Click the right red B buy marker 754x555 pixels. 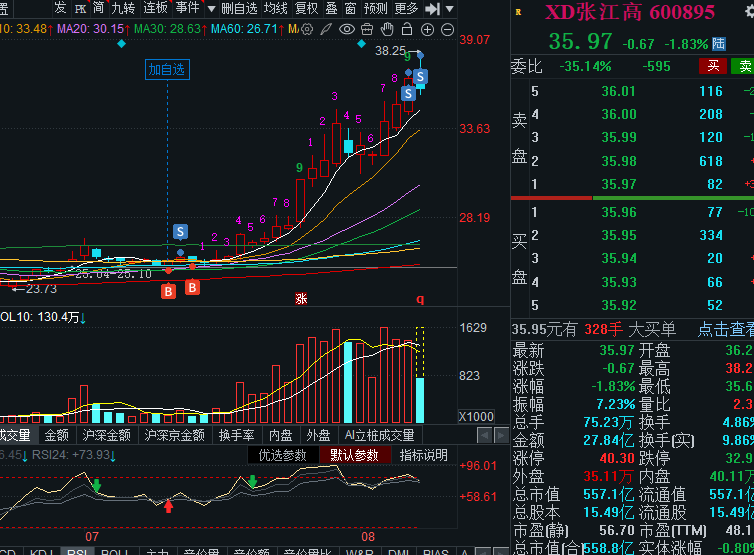coord(192,288)
